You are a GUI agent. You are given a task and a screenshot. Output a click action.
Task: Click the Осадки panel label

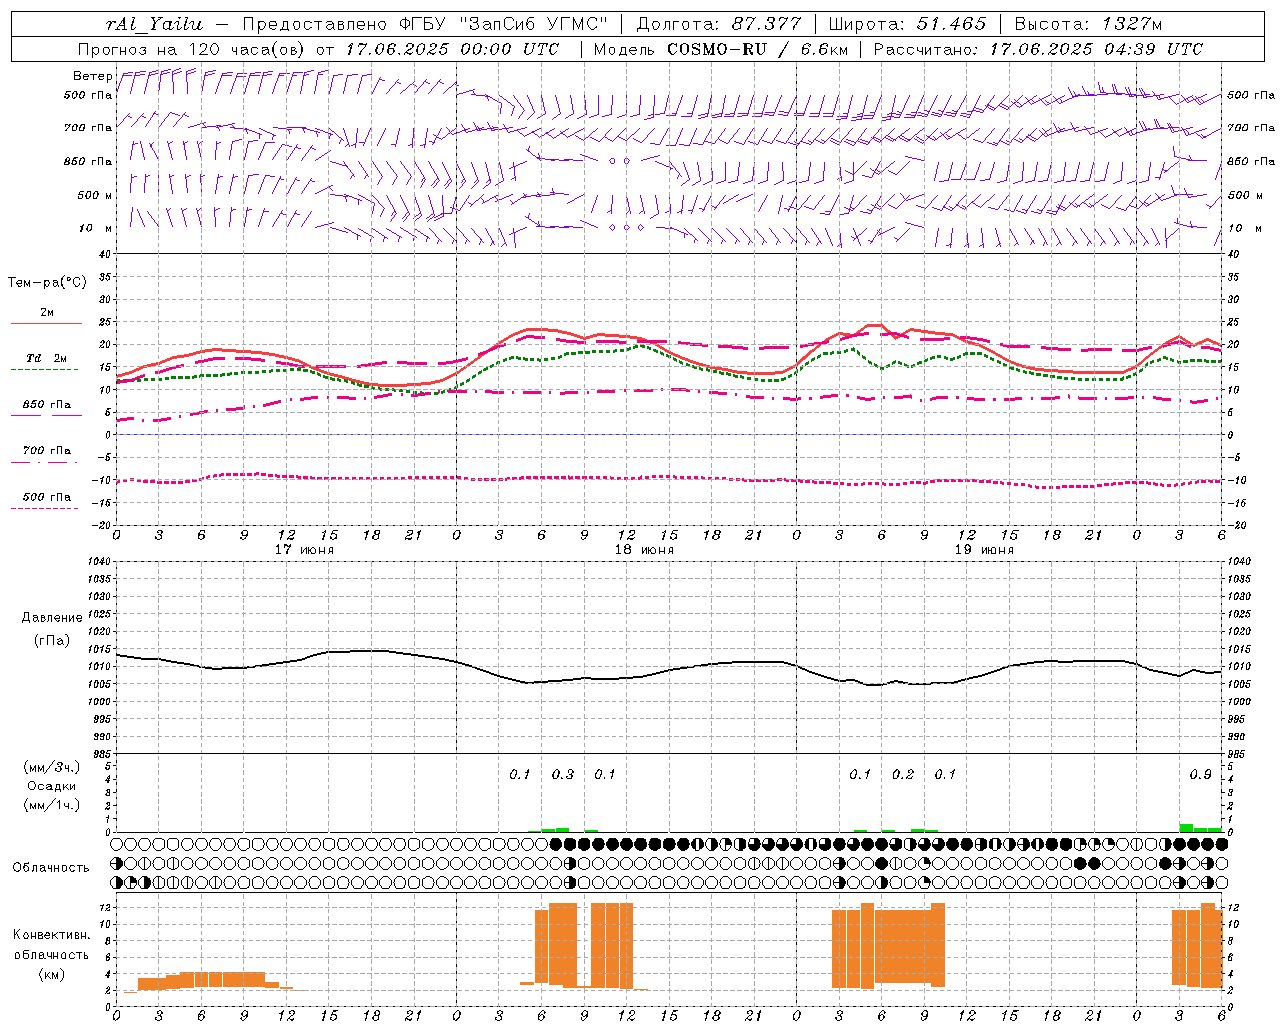(52, 786)
